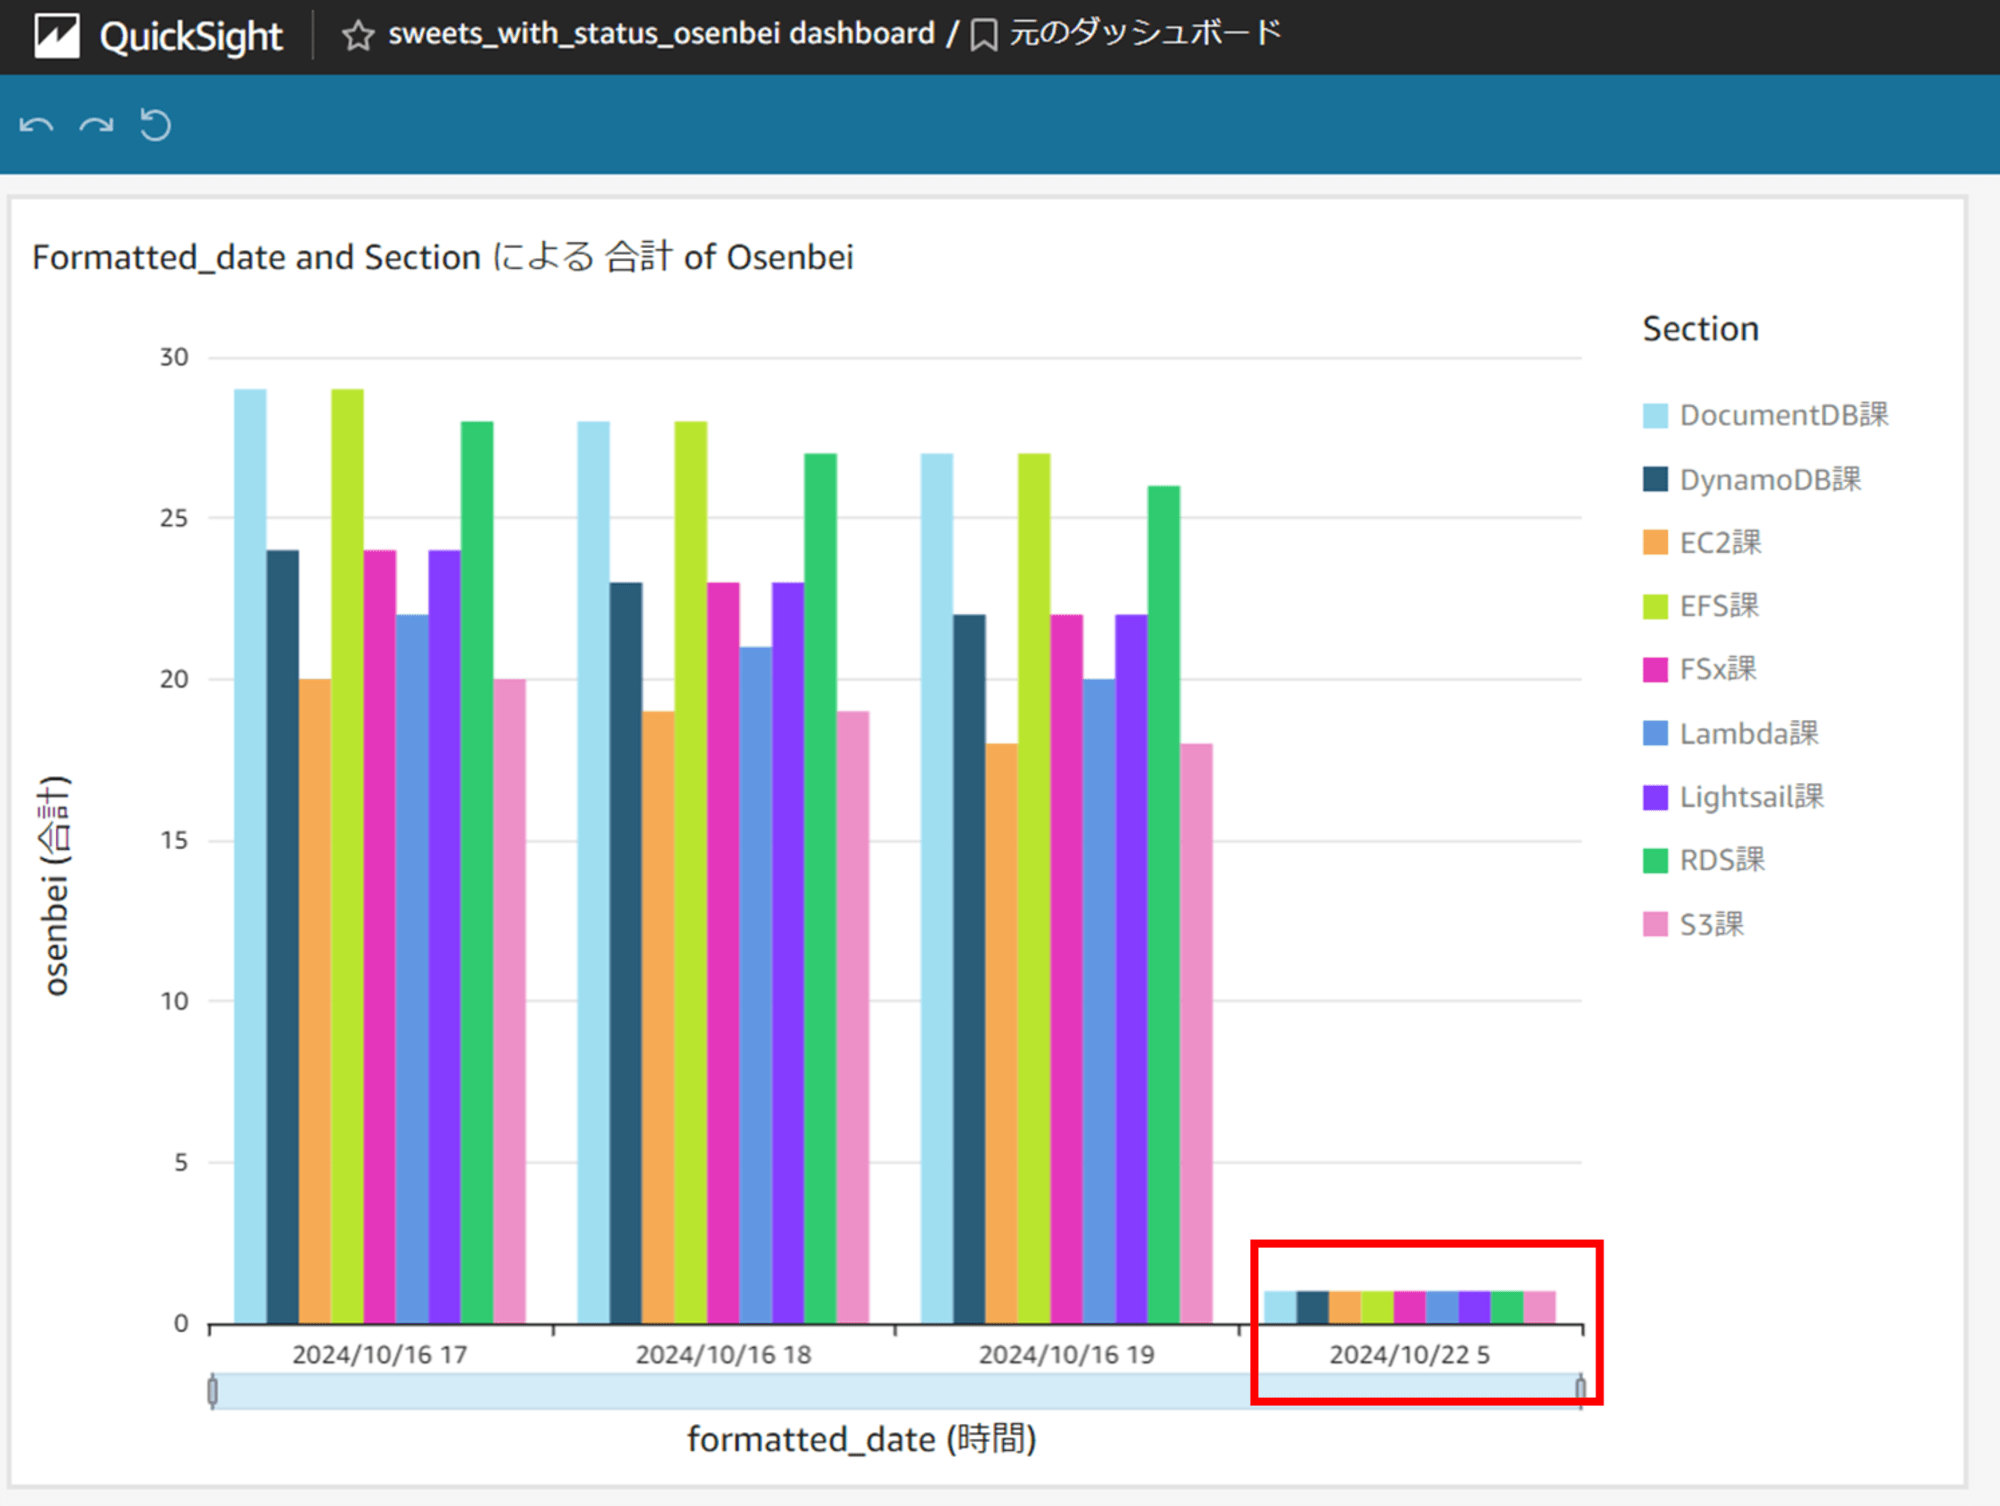Click RDS課 green bar for 2024/10/16 18
The height and width of the screenshot is (1506, 2000).
pos(820,888)
